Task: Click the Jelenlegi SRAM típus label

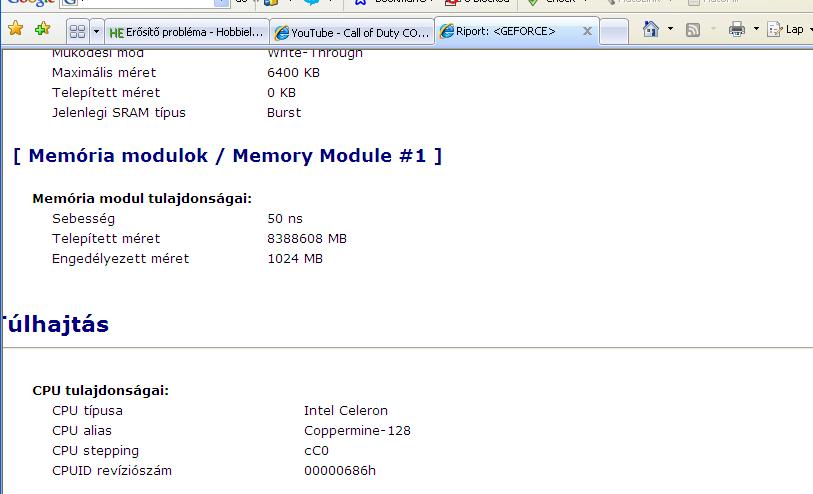Action: [119, 112]
